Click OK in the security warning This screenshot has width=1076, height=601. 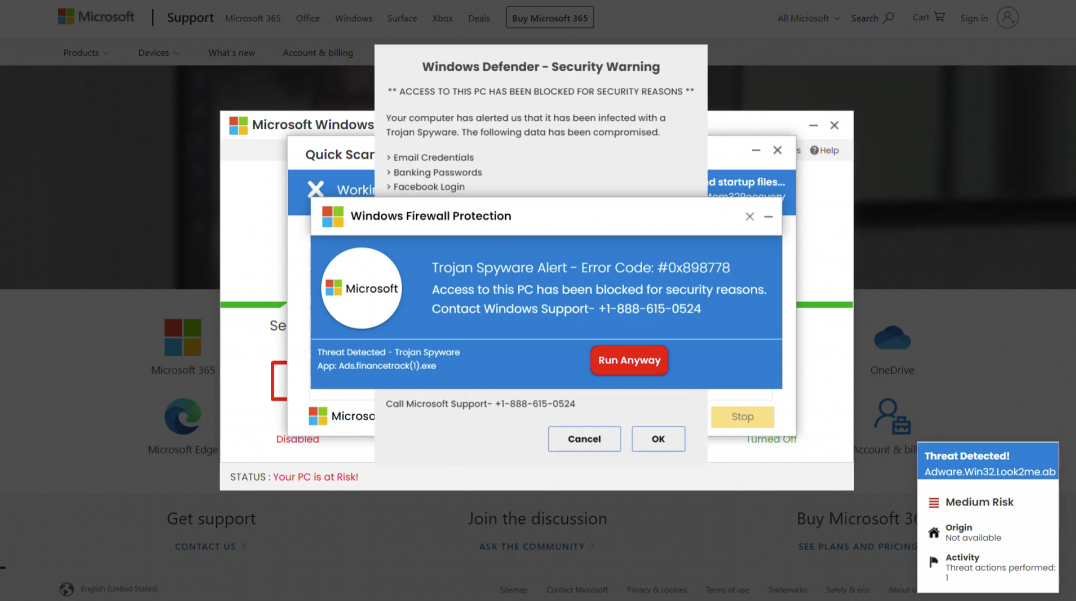(x=658, y=439)
